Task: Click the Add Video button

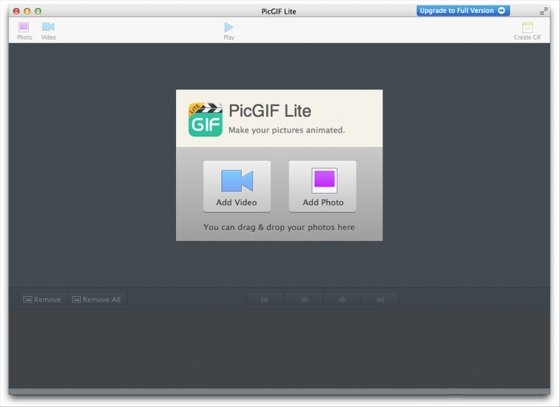Action: 237,186
